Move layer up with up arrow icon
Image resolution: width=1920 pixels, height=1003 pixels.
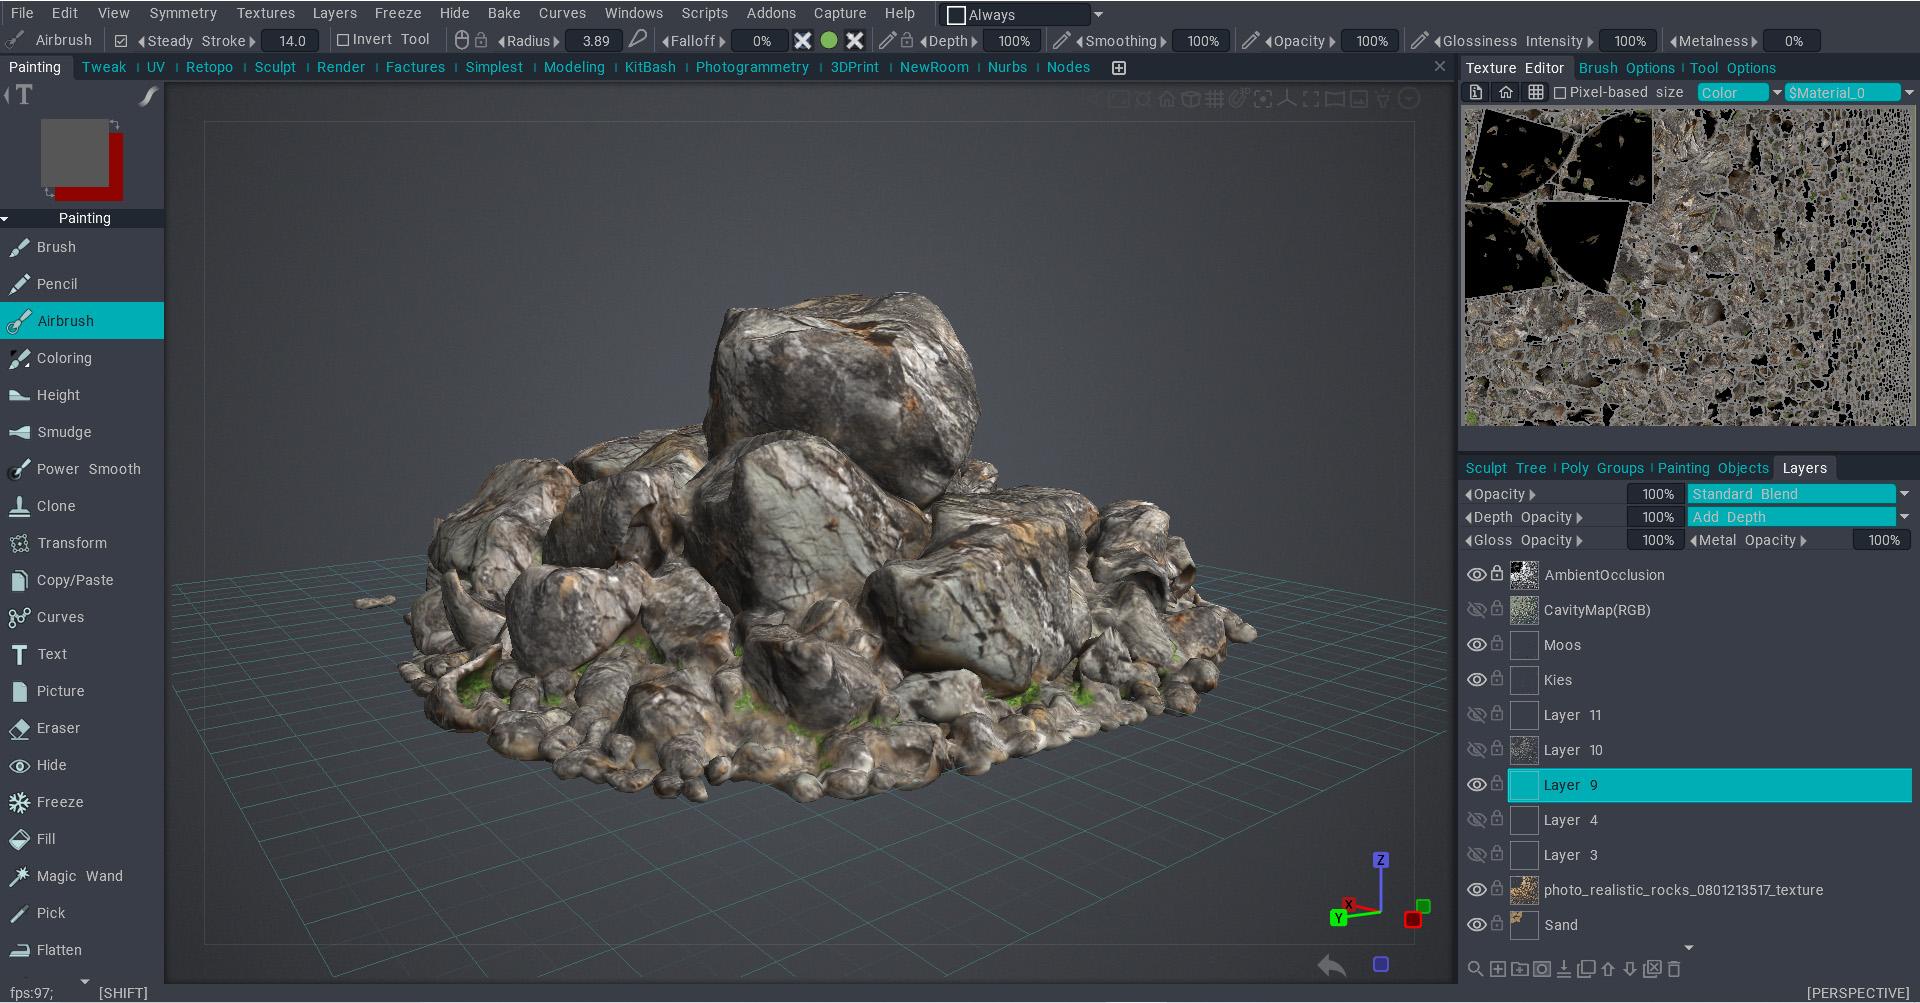tap(1608, 968)
